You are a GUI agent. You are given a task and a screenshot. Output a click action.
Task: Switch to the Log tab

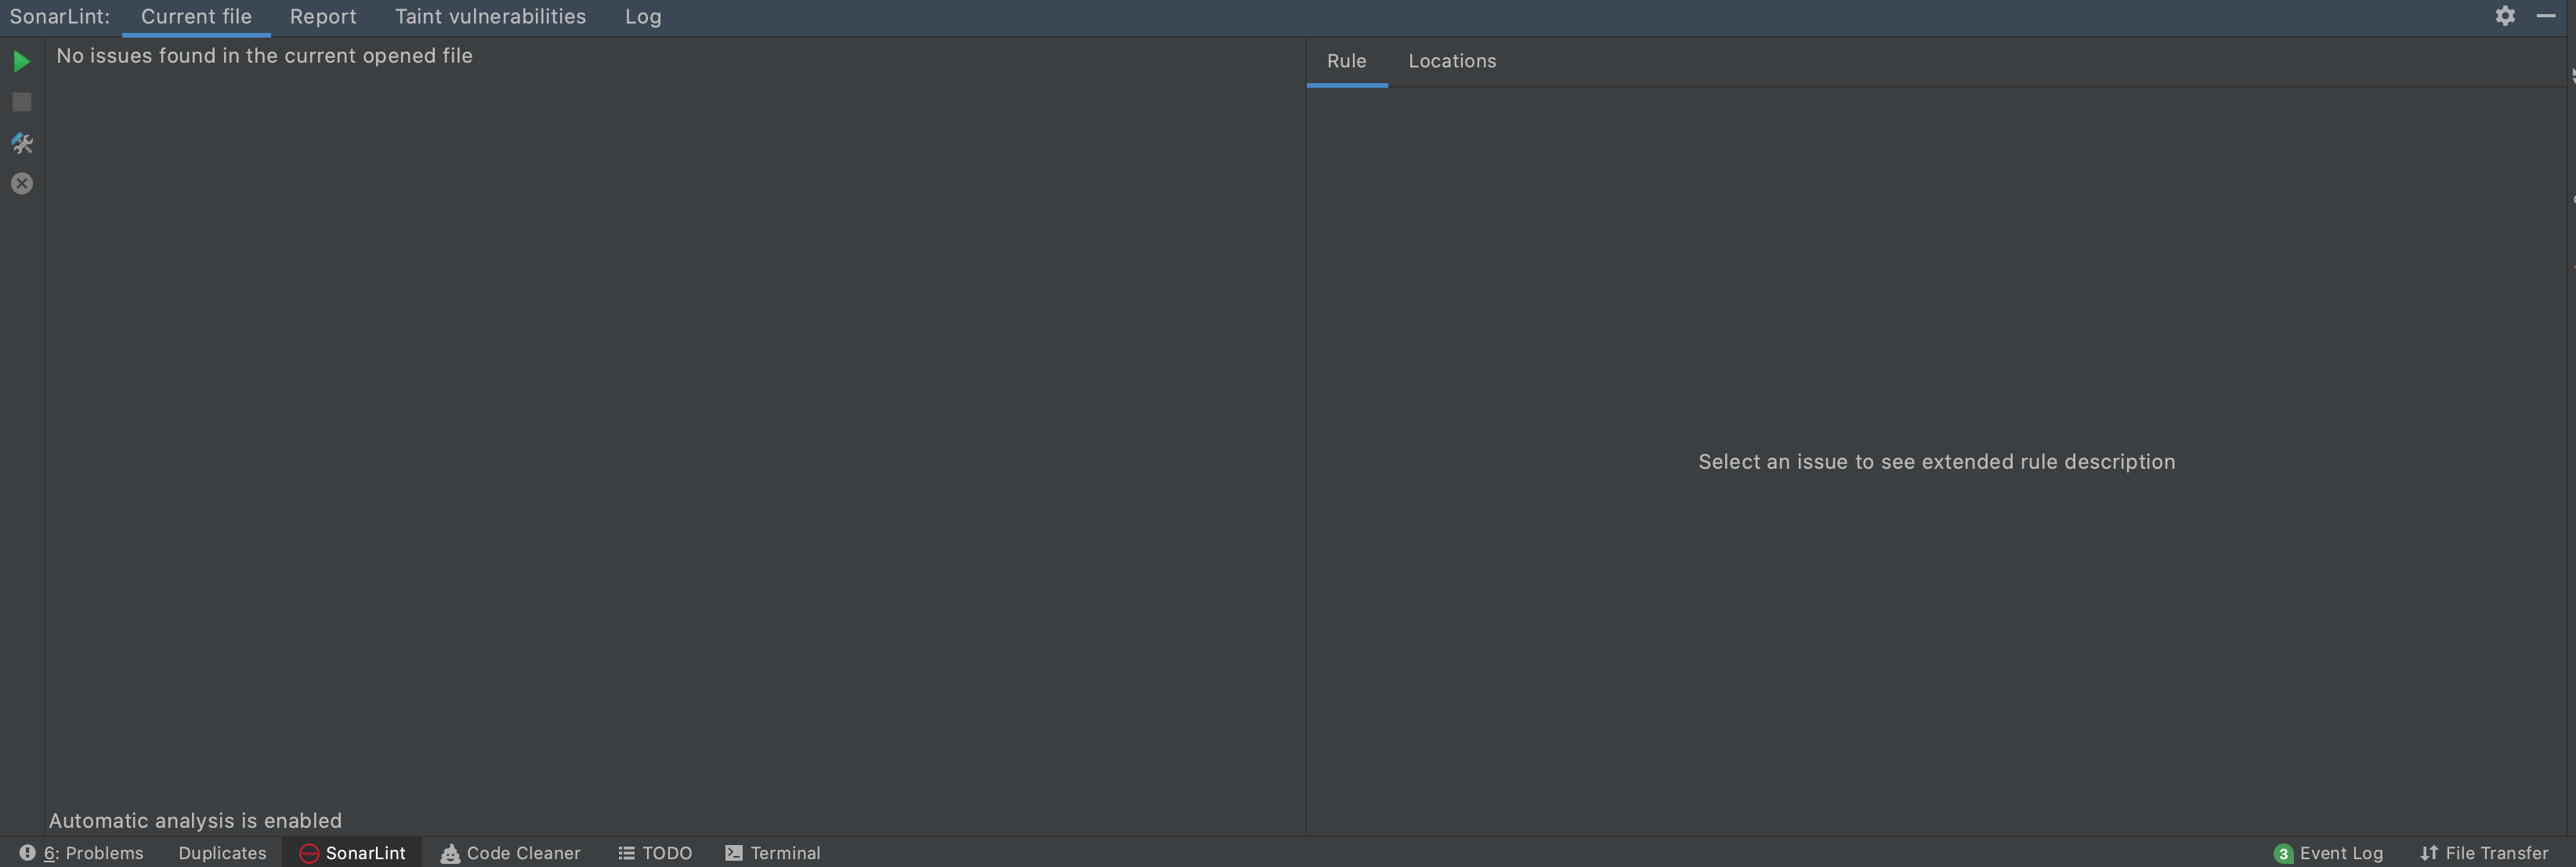[643, 17]
